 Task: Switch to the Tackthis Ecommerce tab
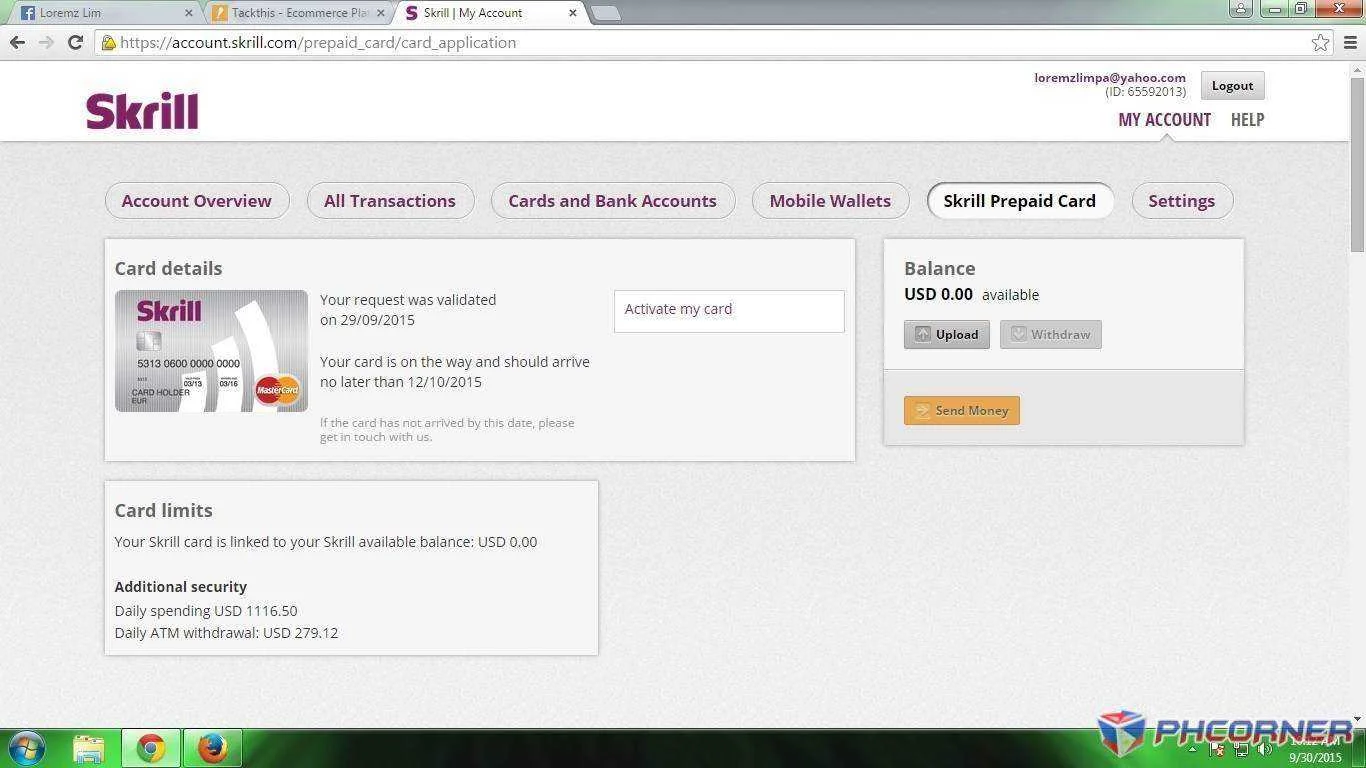pyautogui.click(x=300, y=13)
